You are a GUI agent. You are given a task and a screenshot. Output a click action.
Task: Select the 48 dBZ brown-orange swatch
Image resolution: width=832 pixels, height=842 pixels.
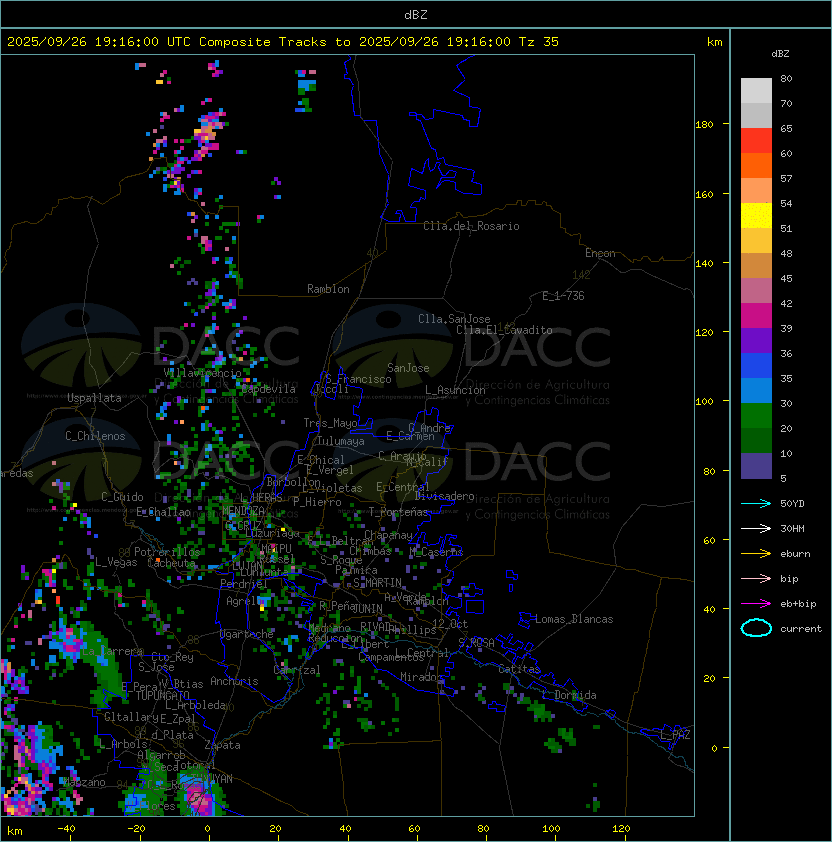click(756, 265)
